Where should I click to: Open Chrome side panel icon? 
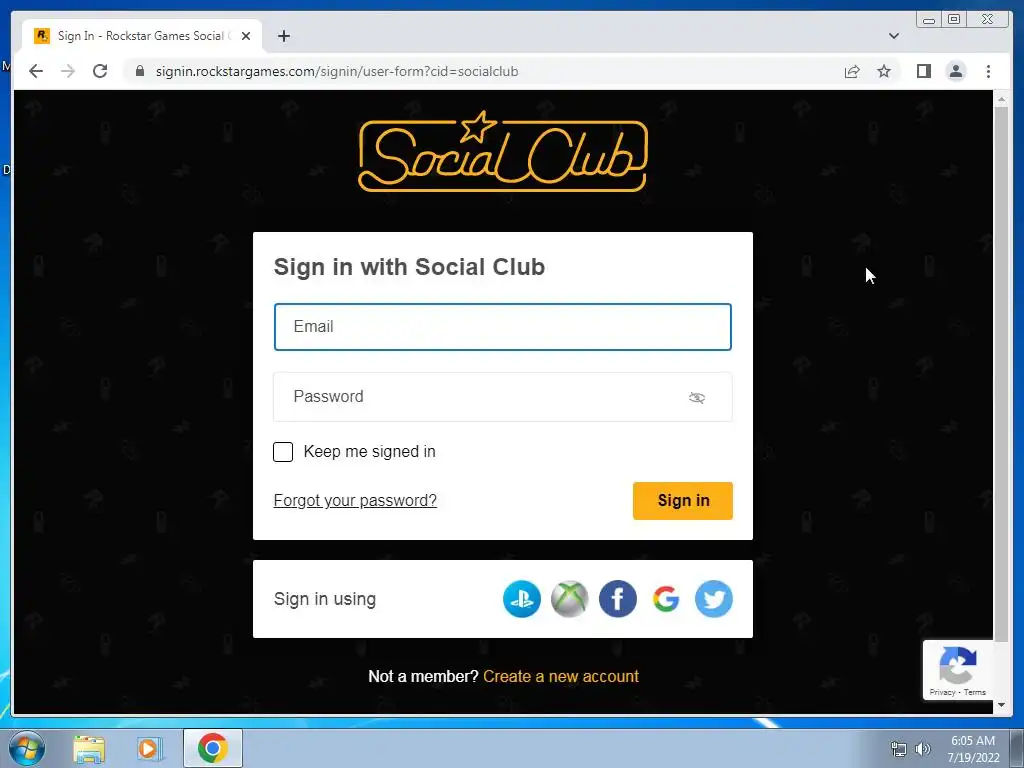923,71
